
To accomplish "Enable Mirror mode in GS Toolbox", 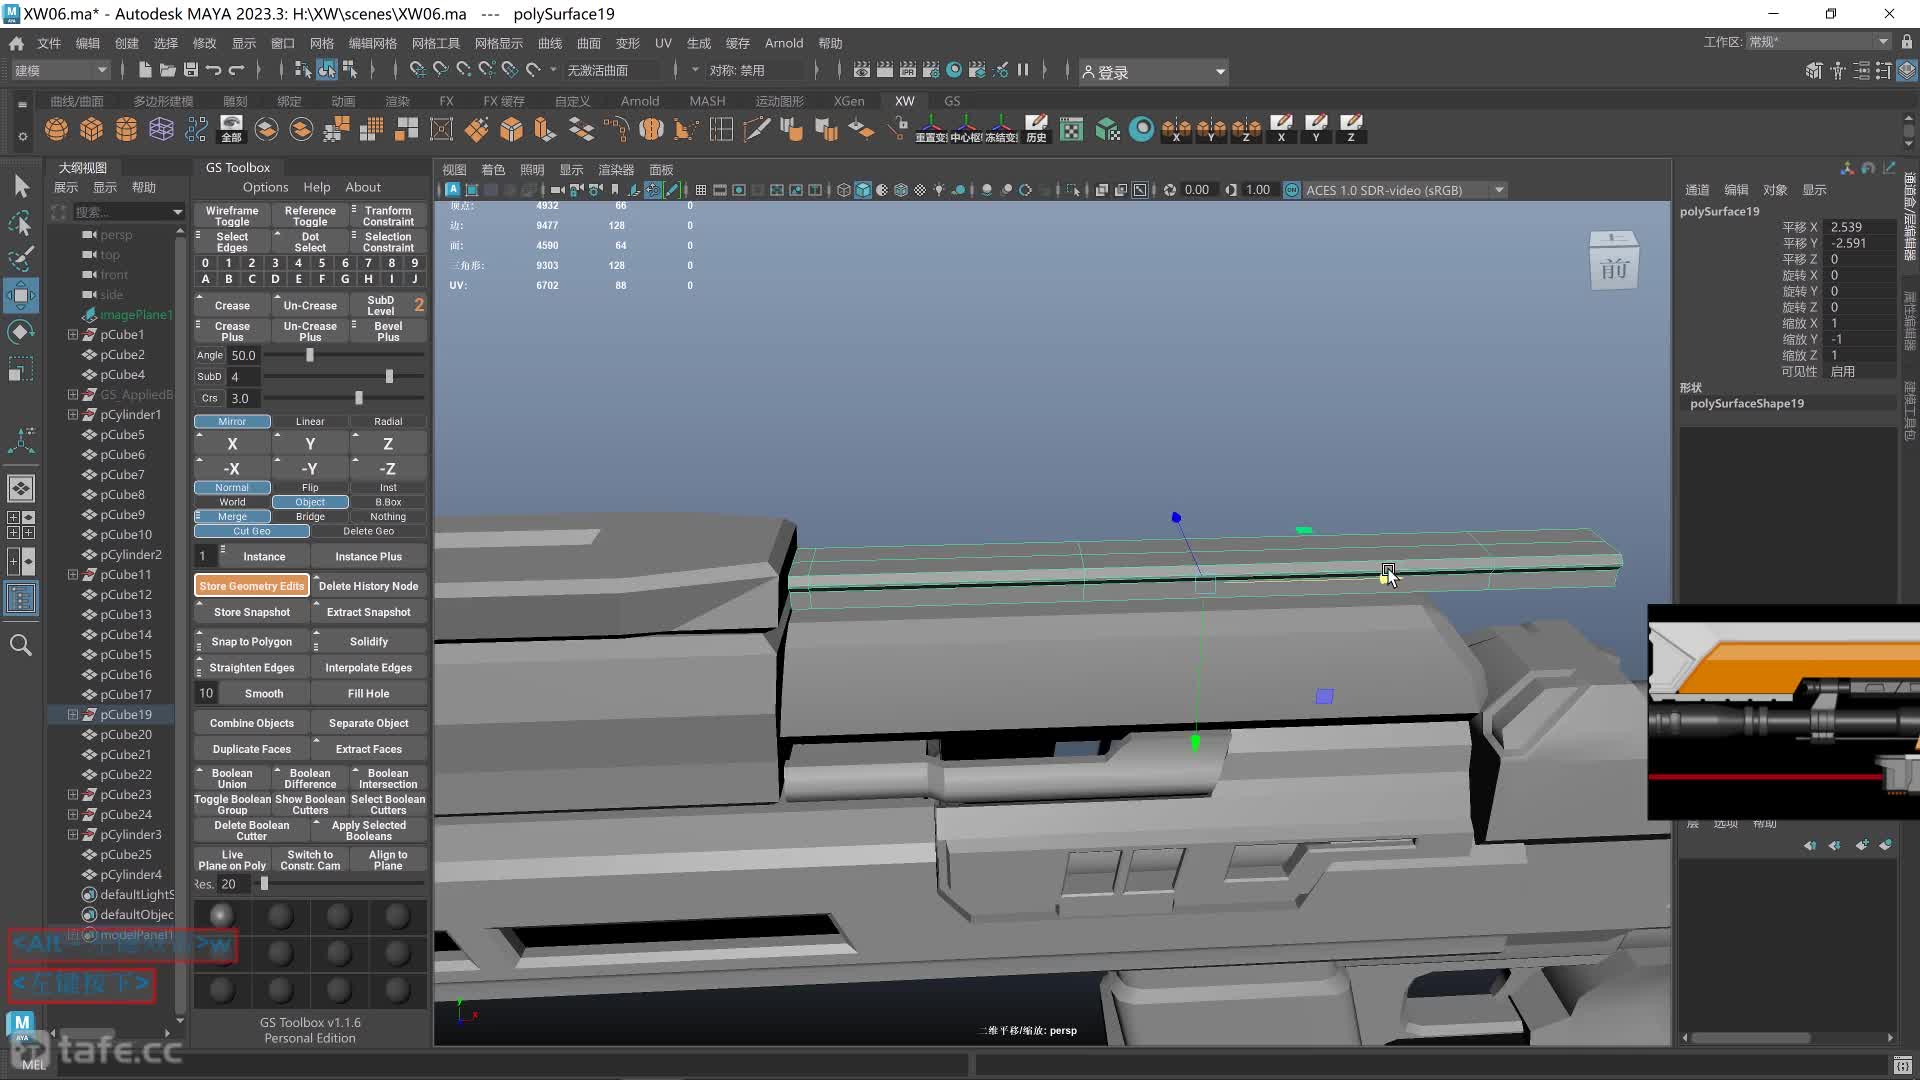I will click(x=232, y=421).
